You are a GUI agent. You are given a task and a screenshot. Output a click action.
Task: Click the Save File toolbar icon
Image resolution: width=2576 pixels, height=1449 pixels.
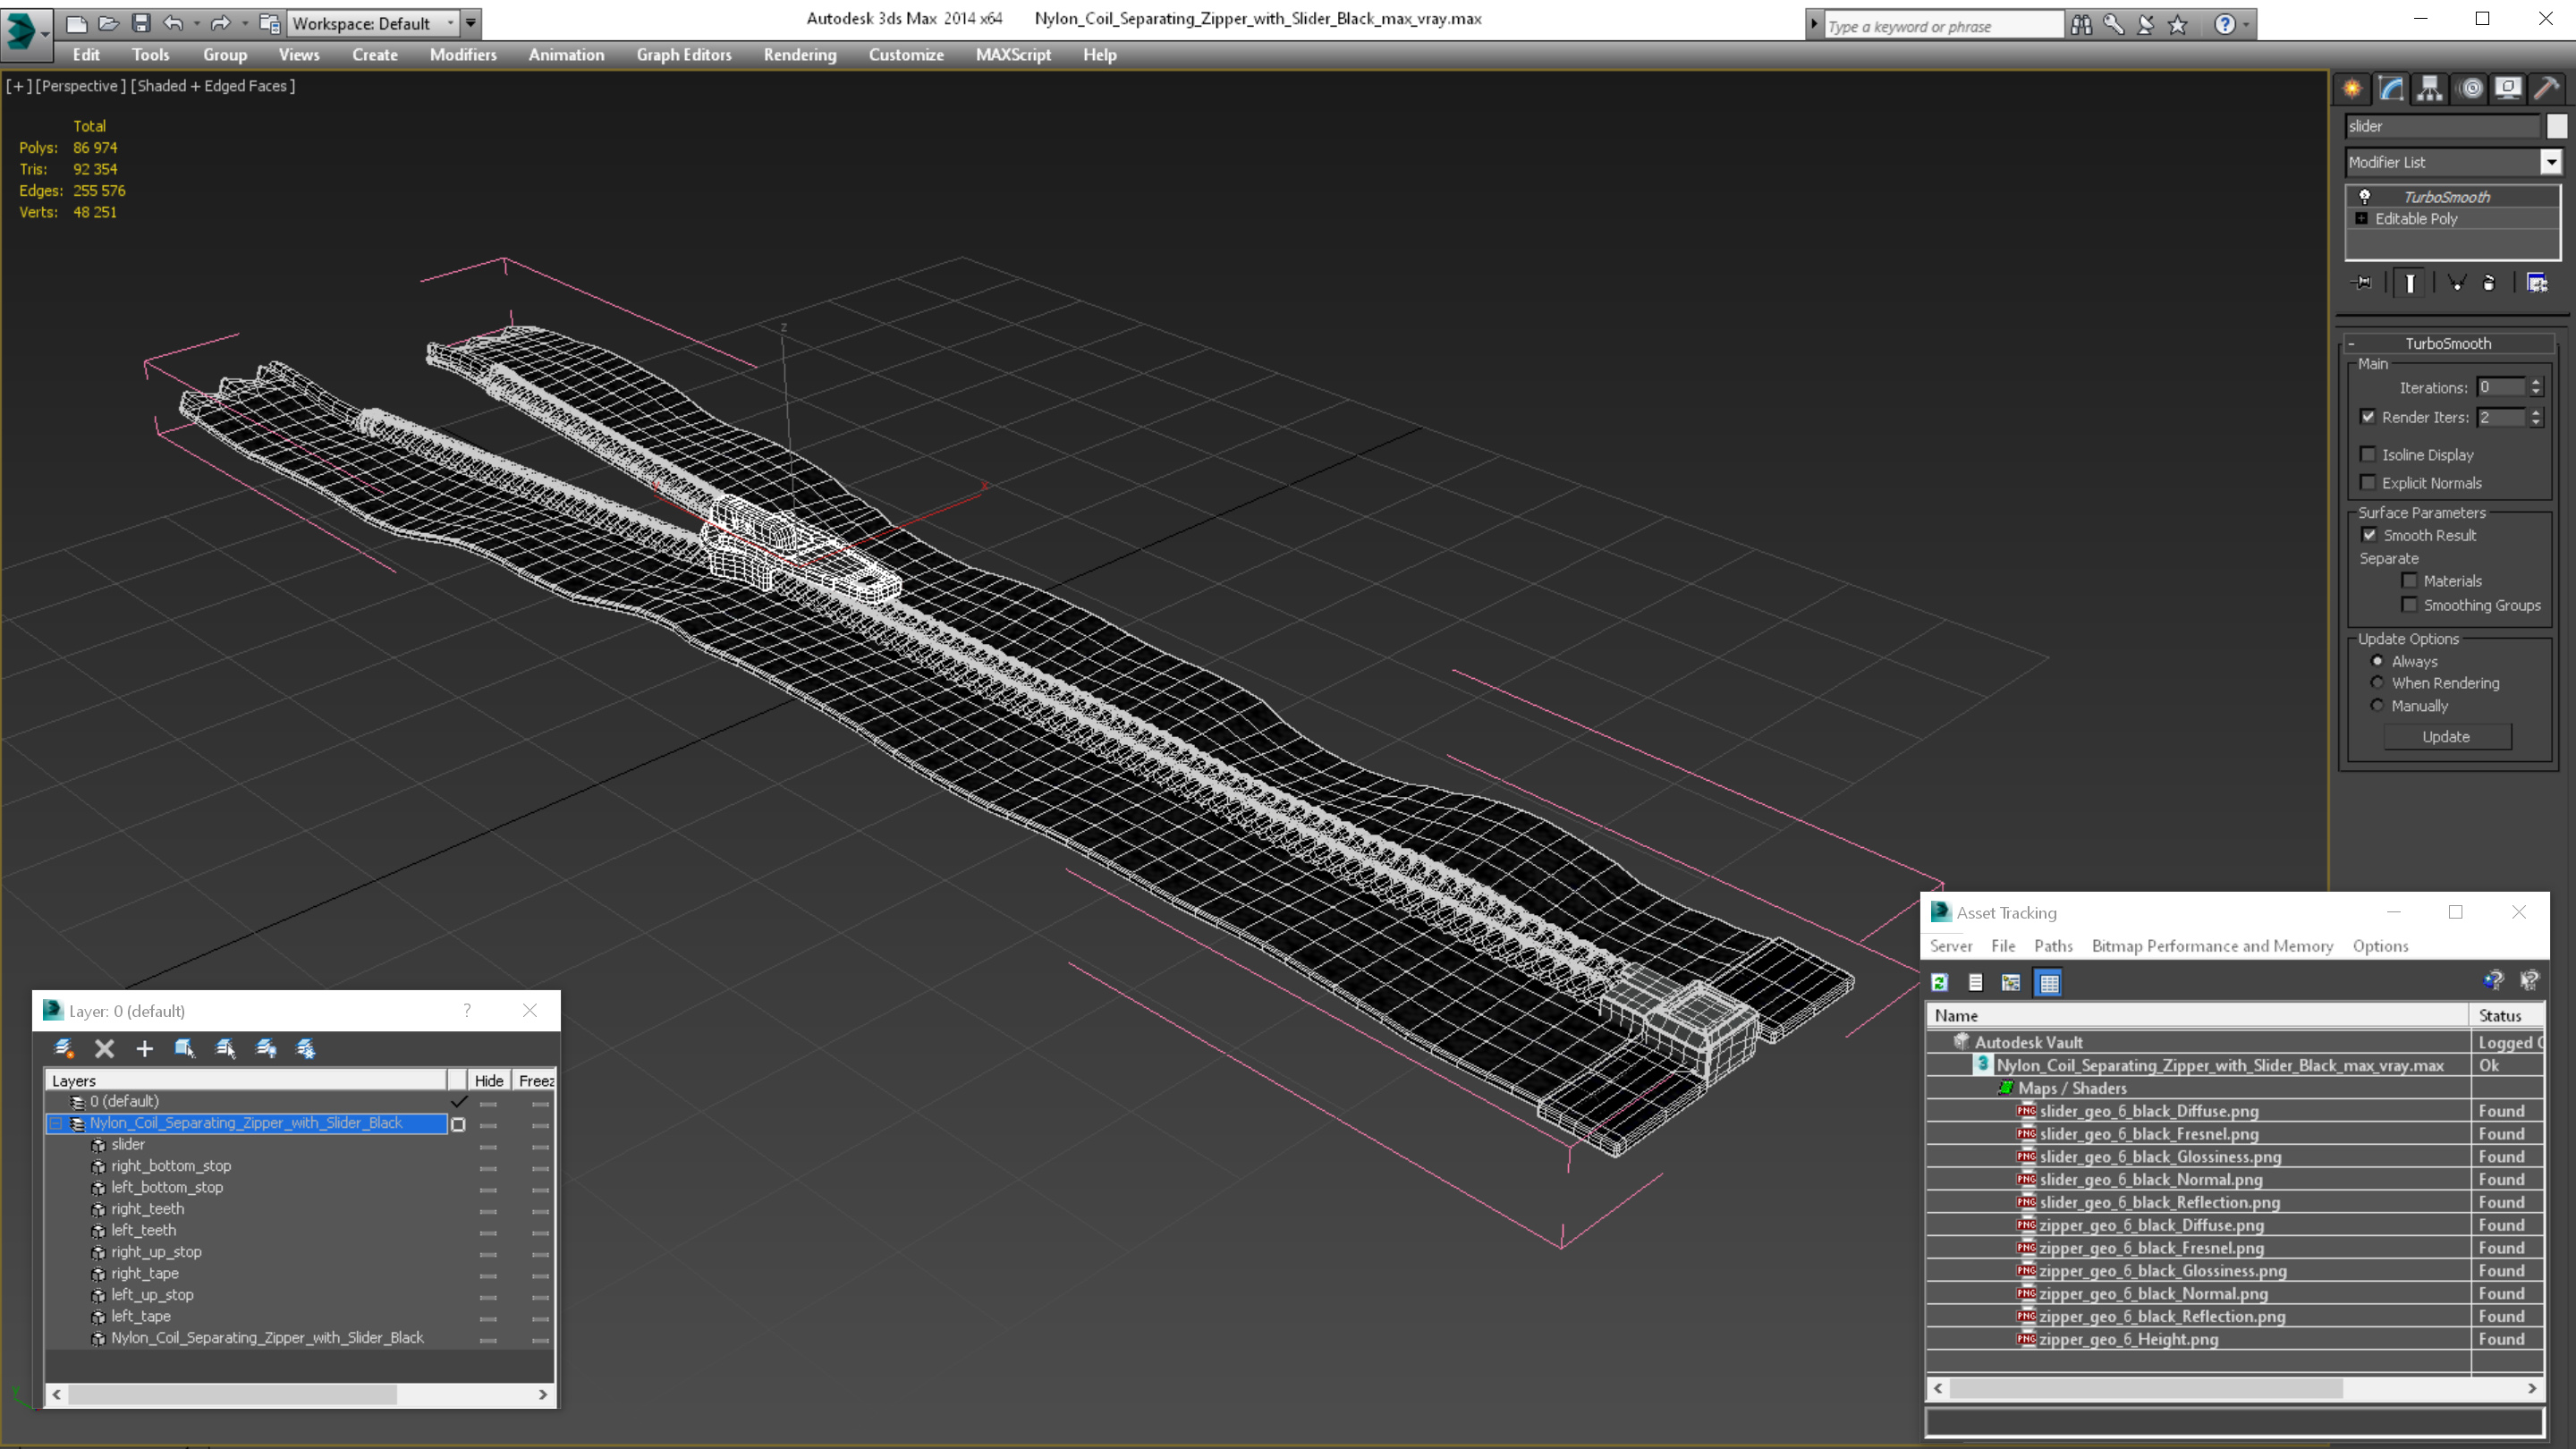point(141,23)
